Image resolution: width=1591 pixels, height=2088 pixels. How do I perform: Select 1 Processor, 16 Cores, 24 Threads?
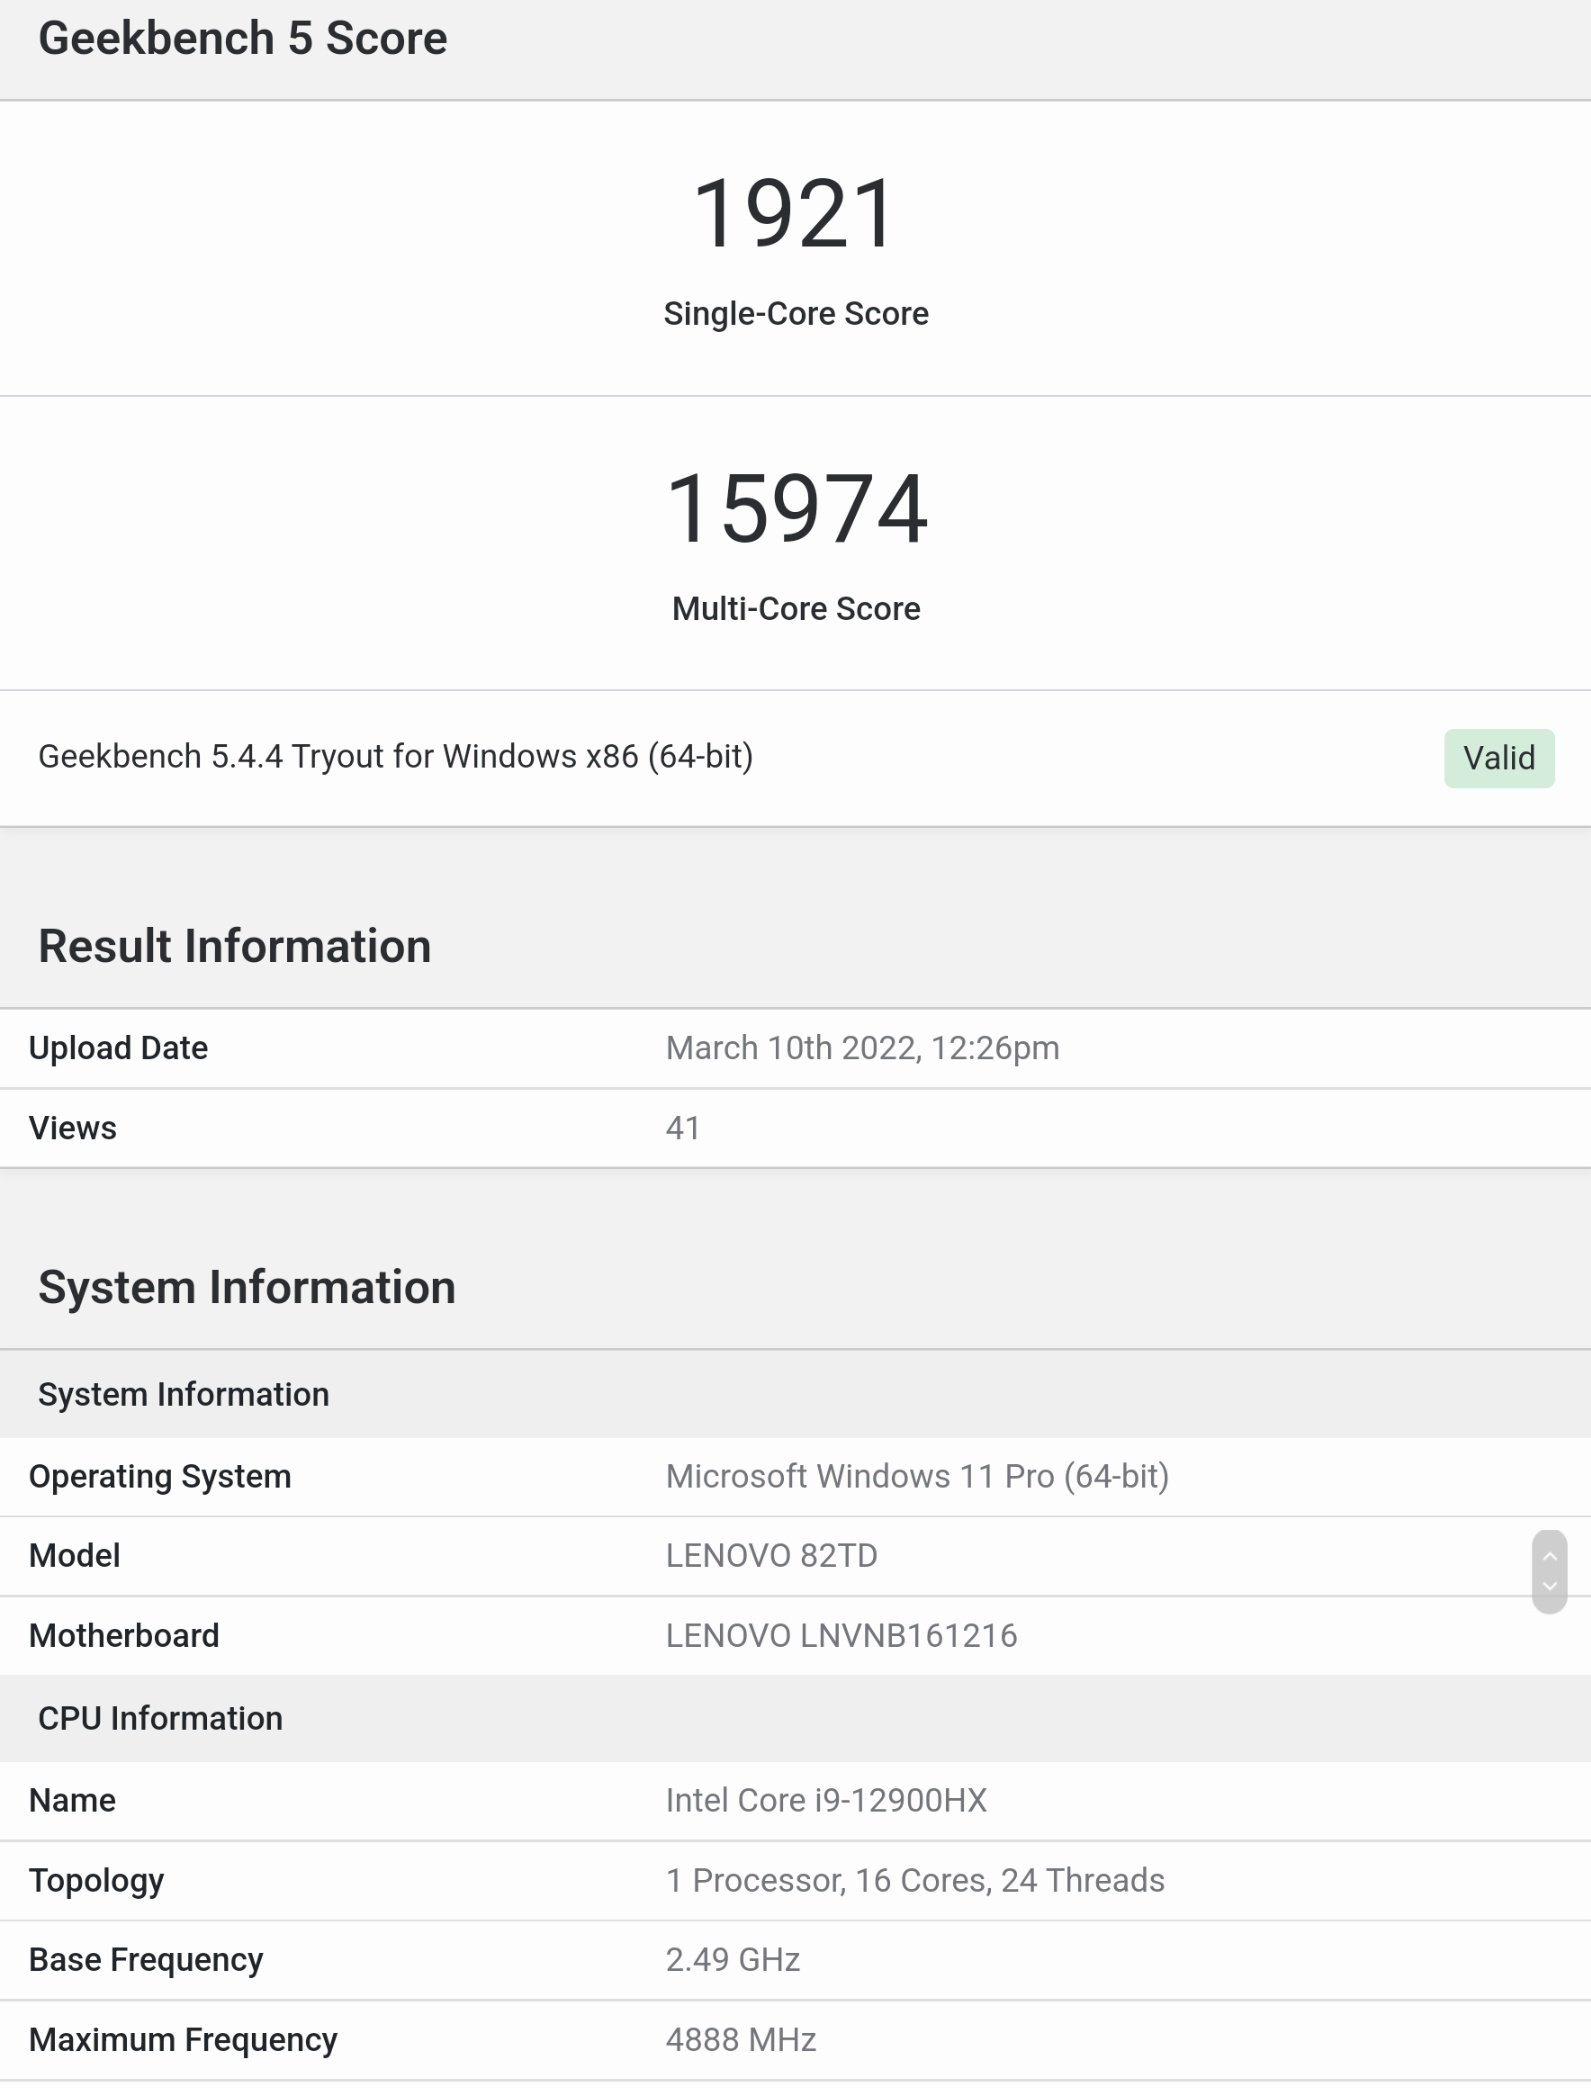[915, 1881]
